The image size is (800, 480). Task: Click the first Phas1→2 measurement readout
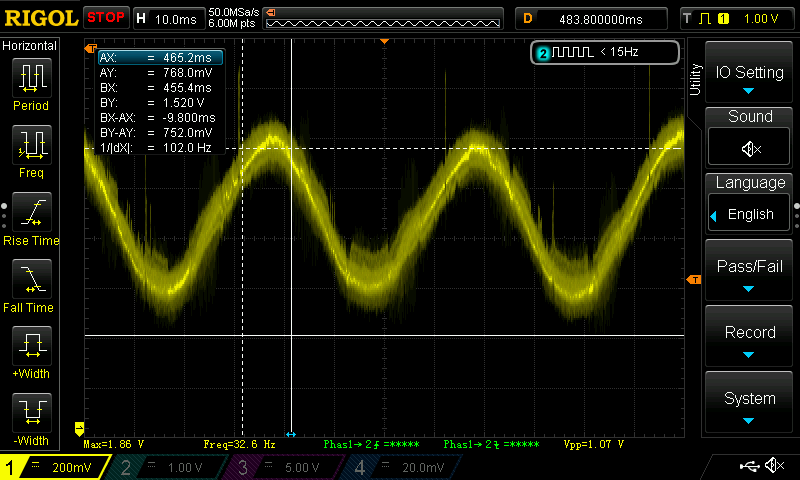point(371,444)
